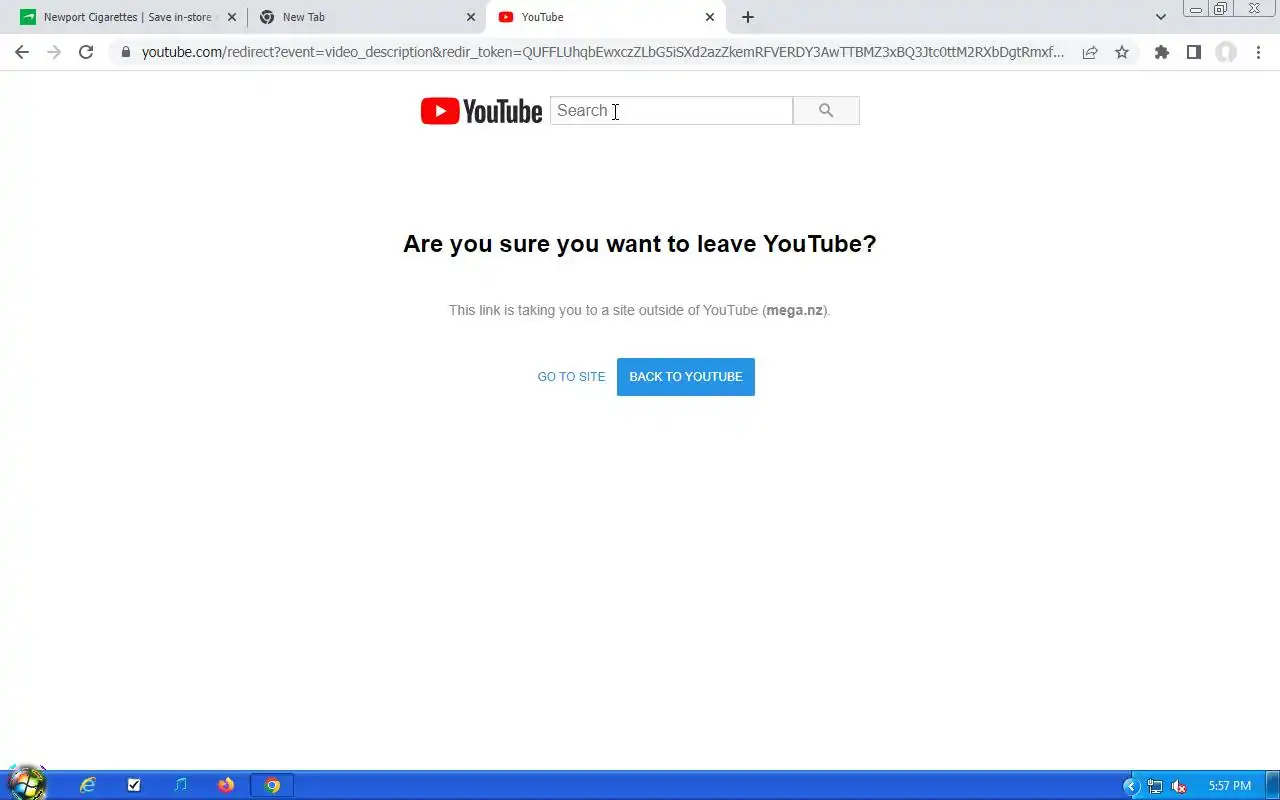The height and width of the screenshot is (800, 1280).
Task: Focus the YouTube Search field
Action: coord(671,111)
